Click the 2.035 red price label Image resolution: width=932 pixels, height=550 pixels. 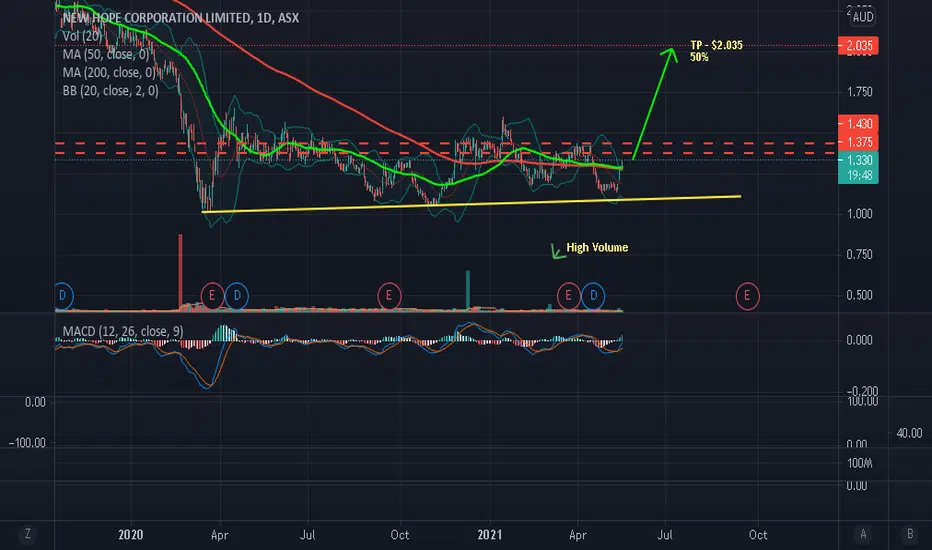click(858, 46)
